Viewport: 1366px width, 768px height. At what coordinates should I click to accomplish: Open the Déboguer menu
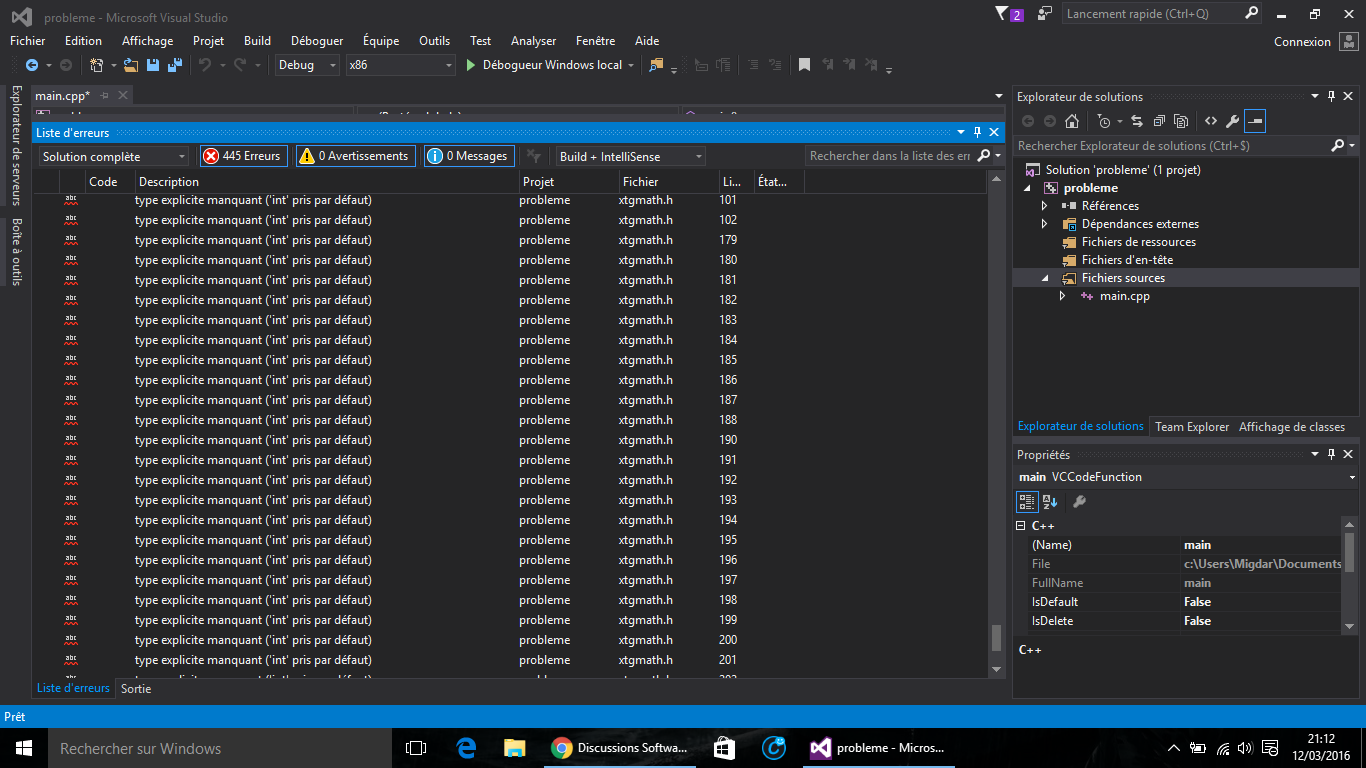[x=316, y=40]
